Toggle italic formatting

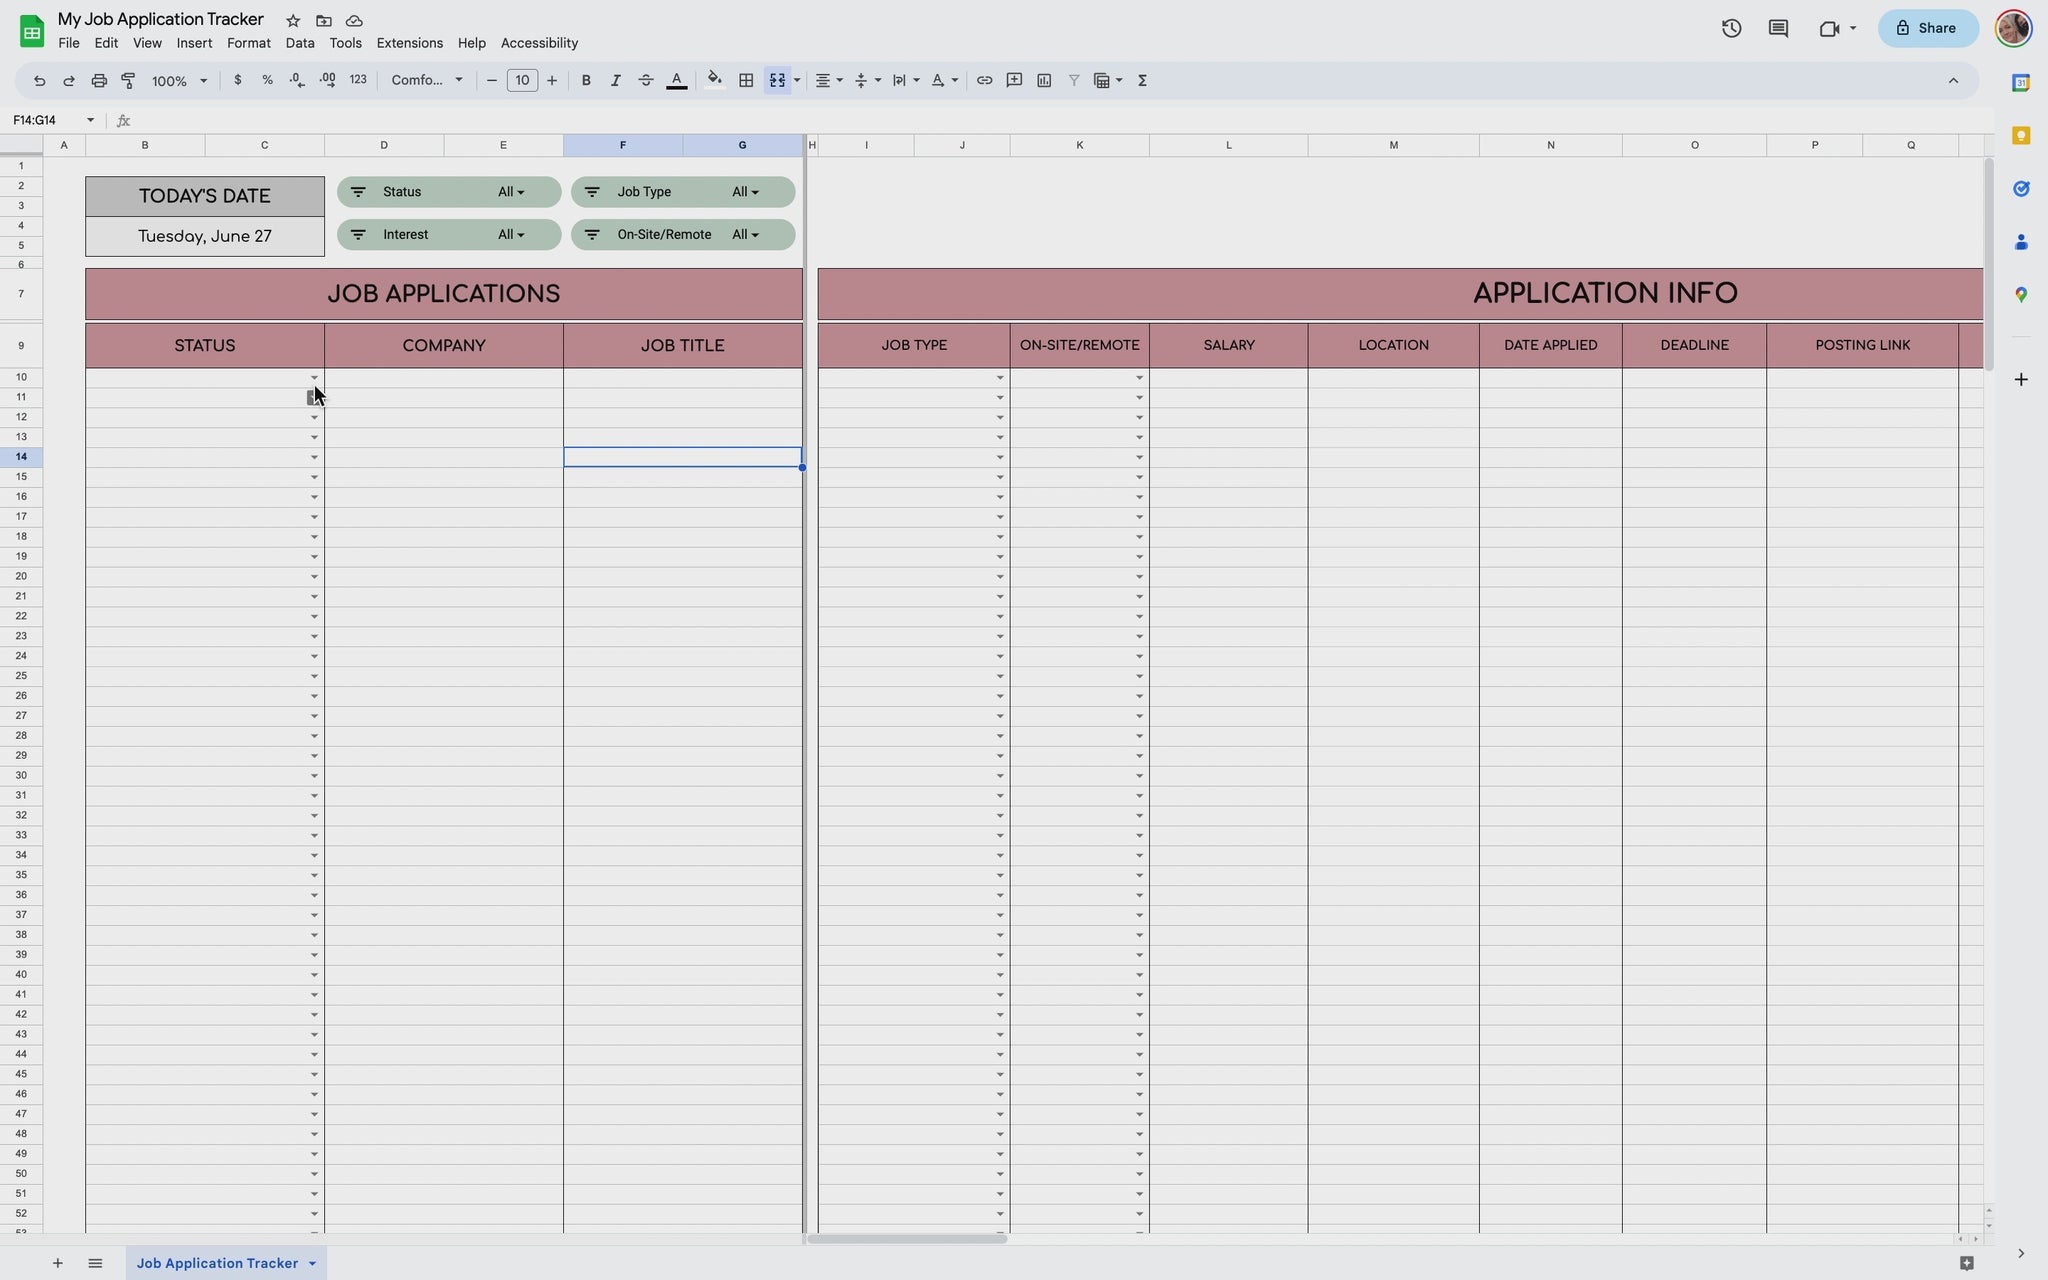(615, 80)
